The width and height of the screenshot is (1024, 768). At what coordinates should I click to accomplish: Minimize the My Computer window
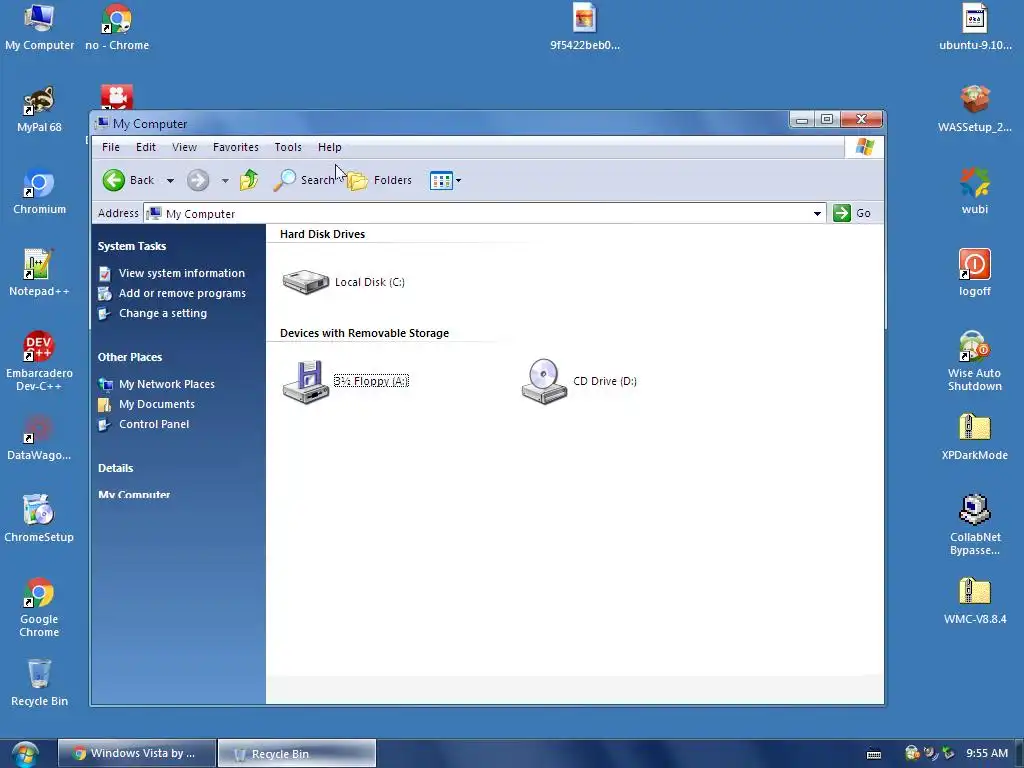pyautogui.click(x=802, y=120)
